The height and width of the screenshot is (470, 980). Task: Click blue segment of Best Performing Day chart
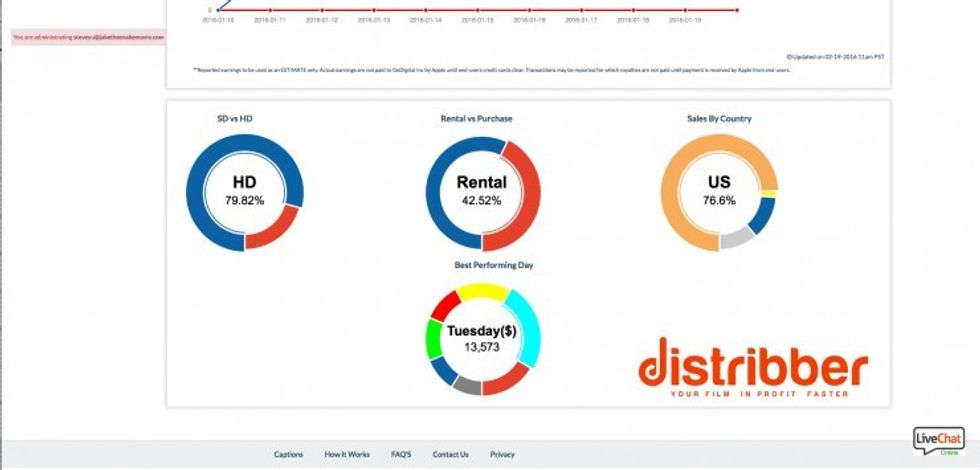443,371
